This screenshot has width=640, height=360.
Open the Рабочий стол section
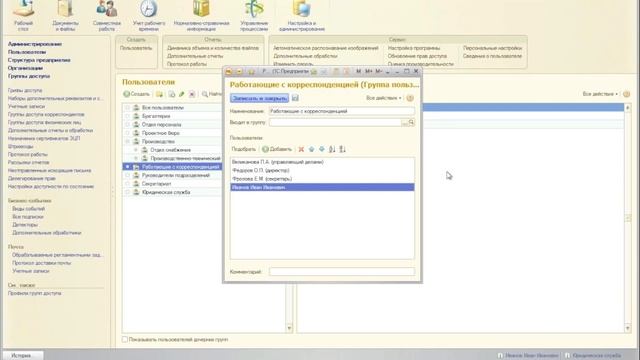point(23,16)
